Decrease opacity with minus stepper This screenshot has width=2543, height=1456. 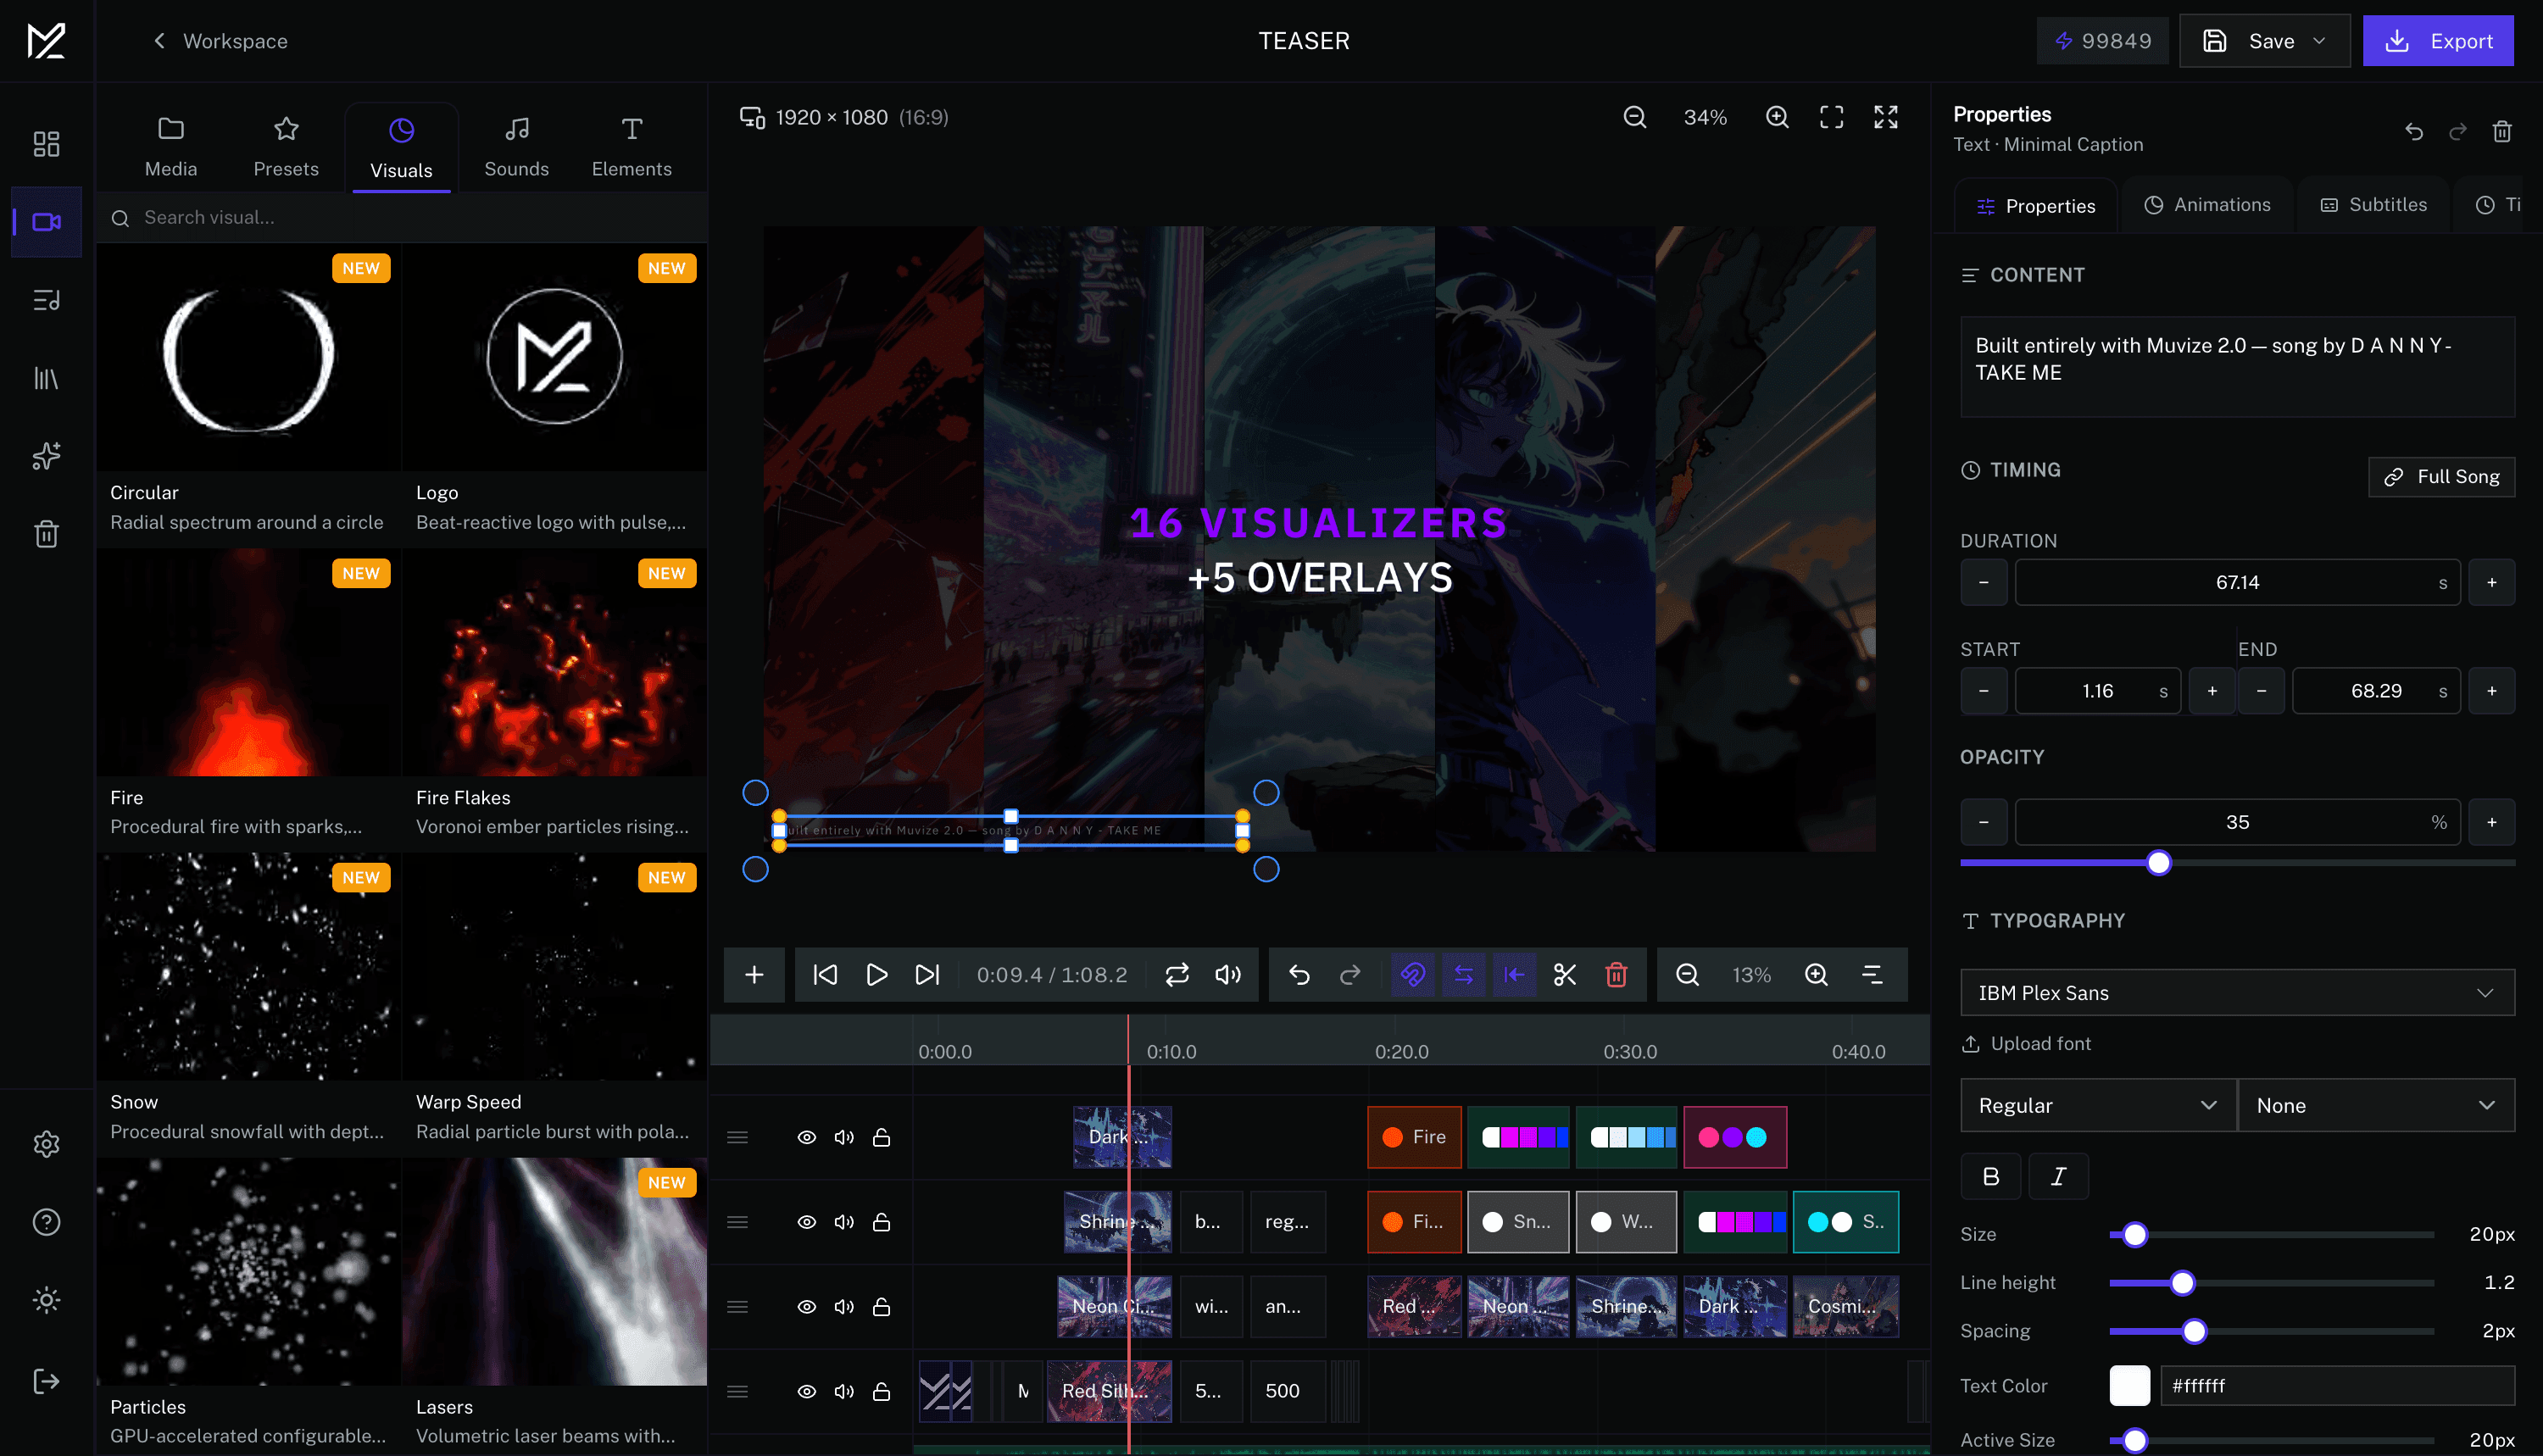pyautogui.click(x=1983, y=822)
